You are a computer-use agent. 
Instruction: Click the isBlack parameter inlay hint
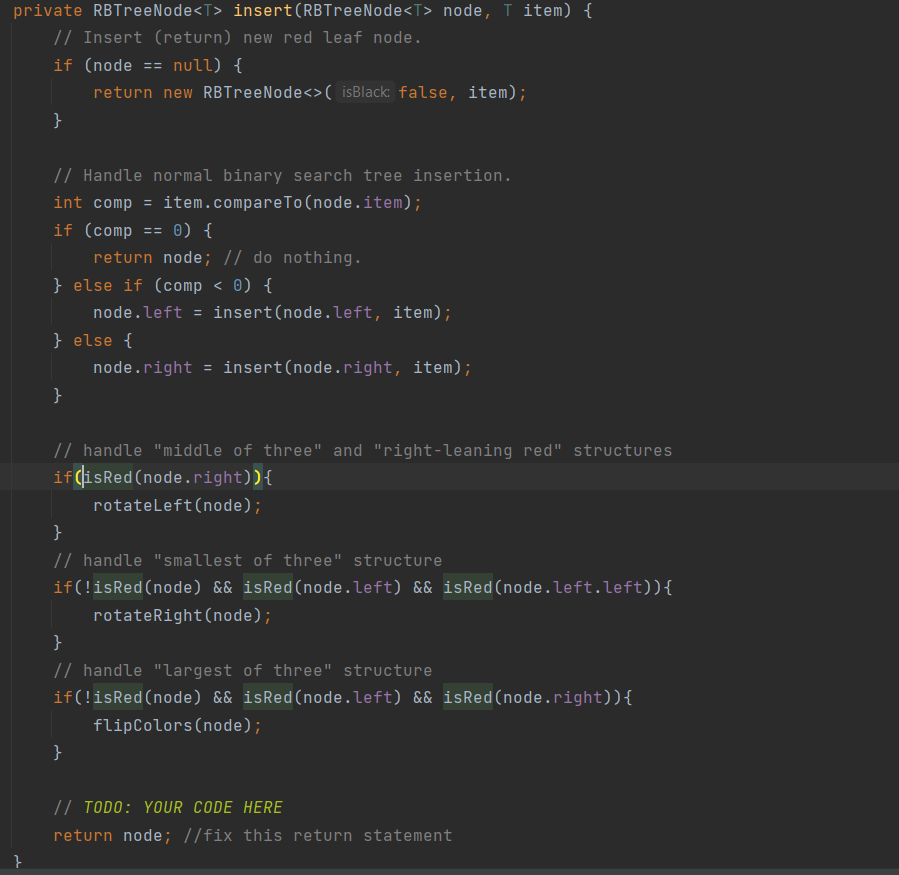(x=365, y=92)
